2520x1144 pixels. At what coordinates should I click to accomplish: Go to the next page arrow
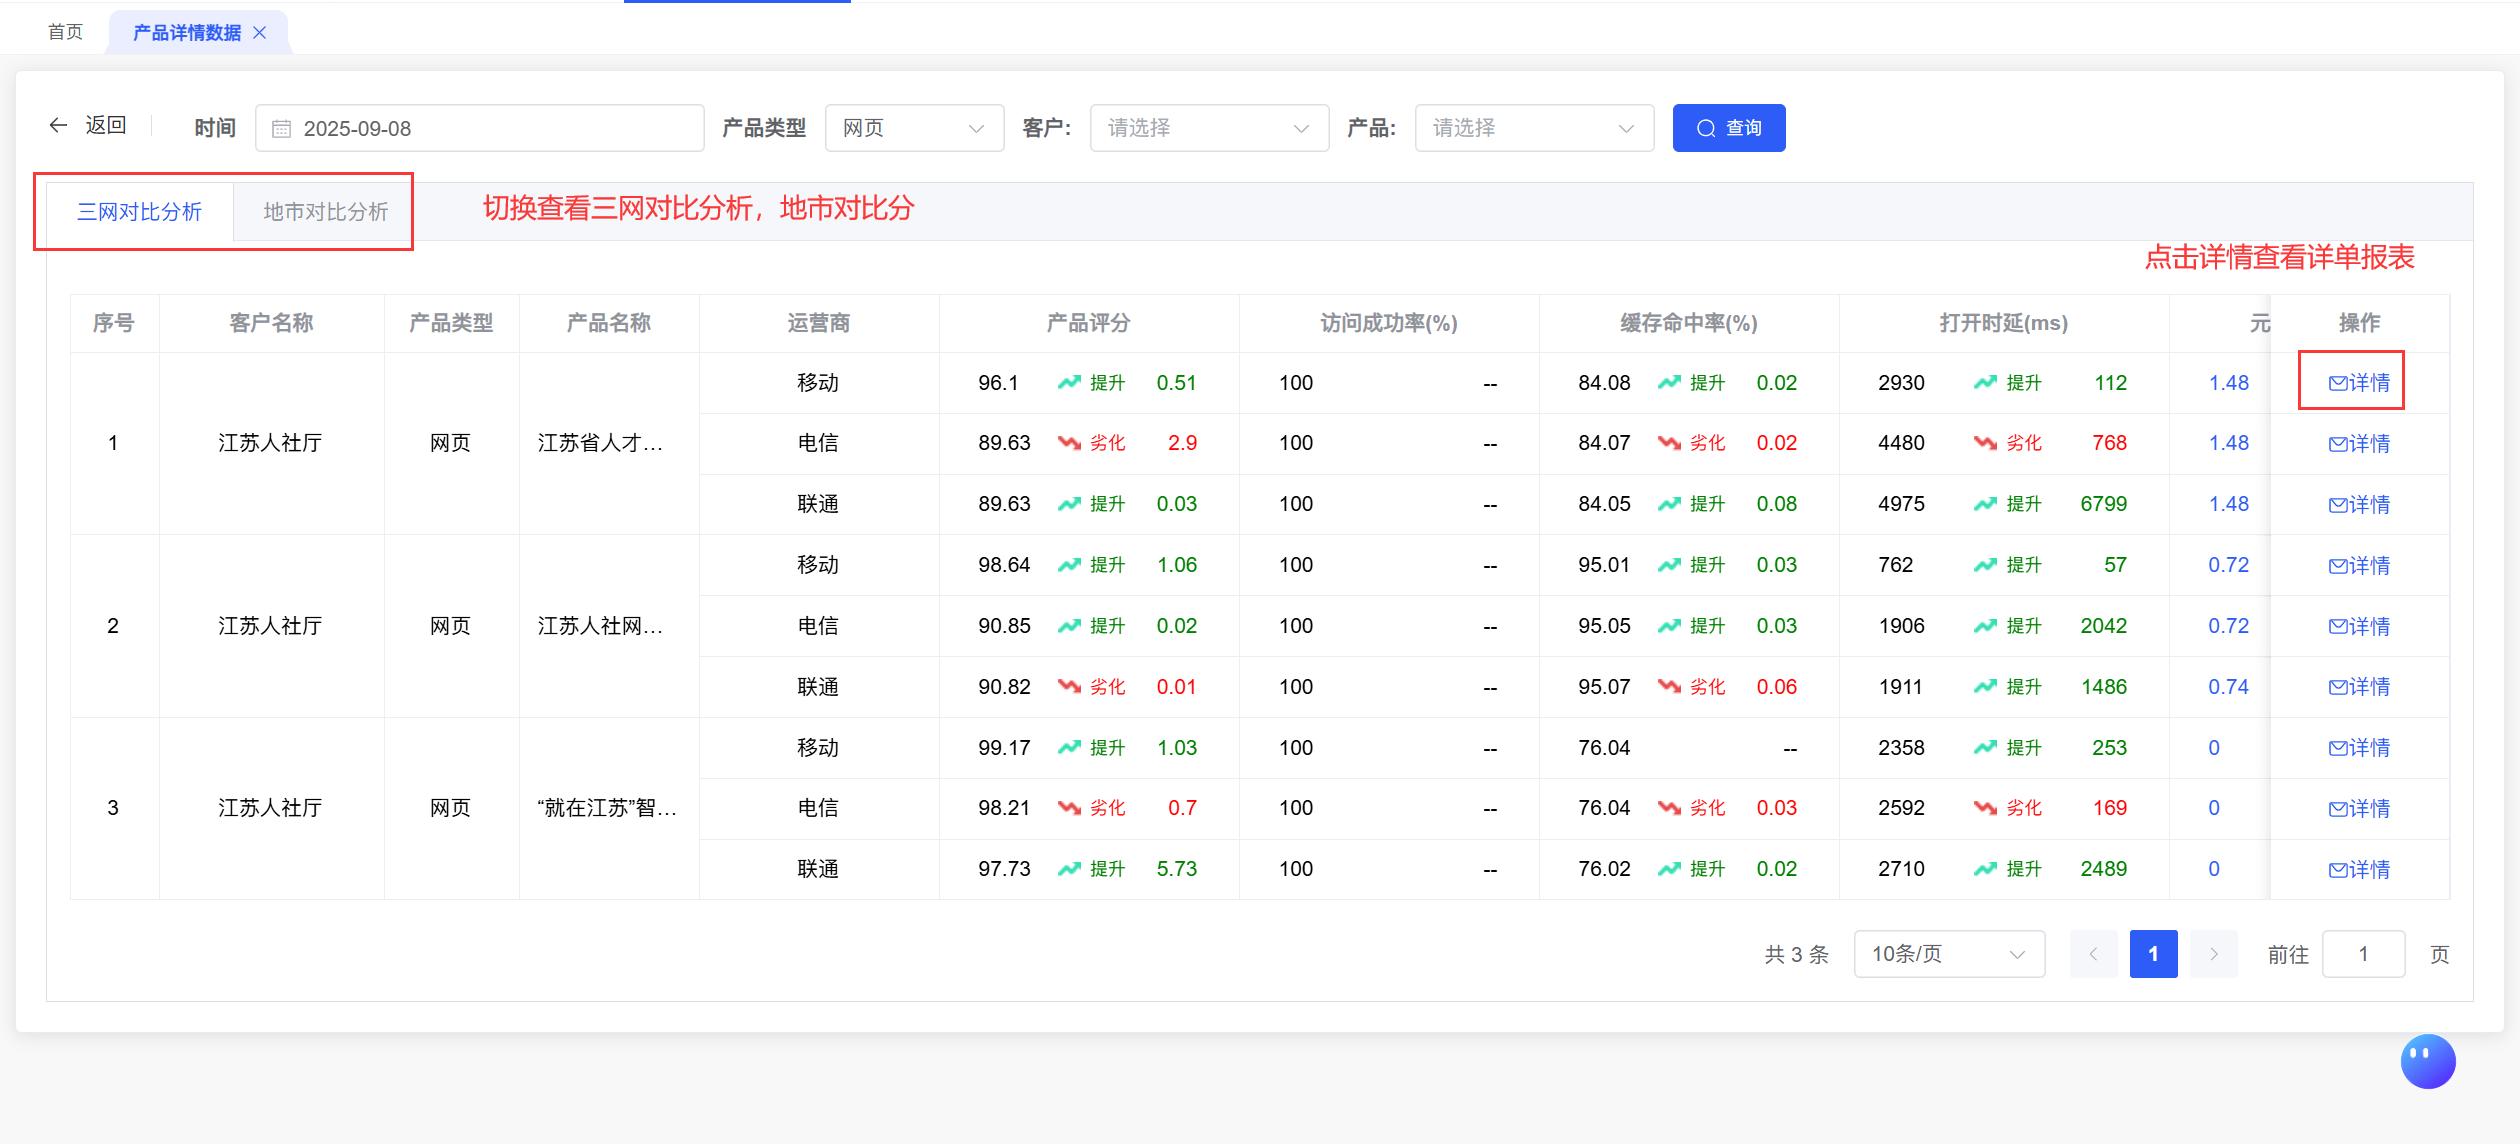[2214, 954]
